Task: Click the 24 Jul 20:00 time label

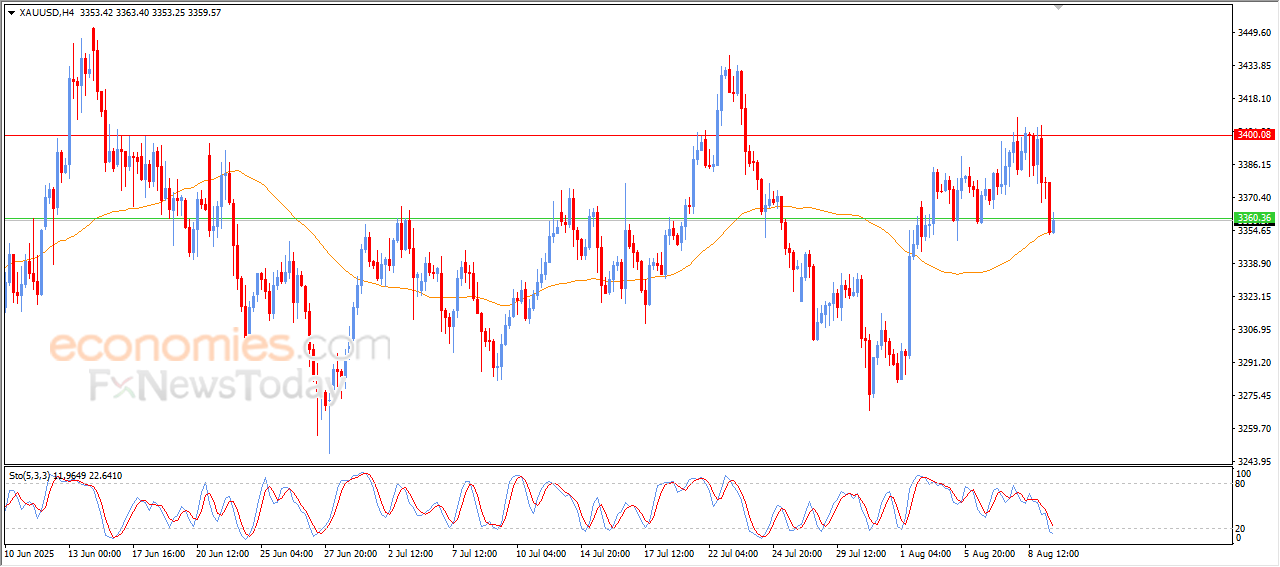Action: [x=798, y=553]
